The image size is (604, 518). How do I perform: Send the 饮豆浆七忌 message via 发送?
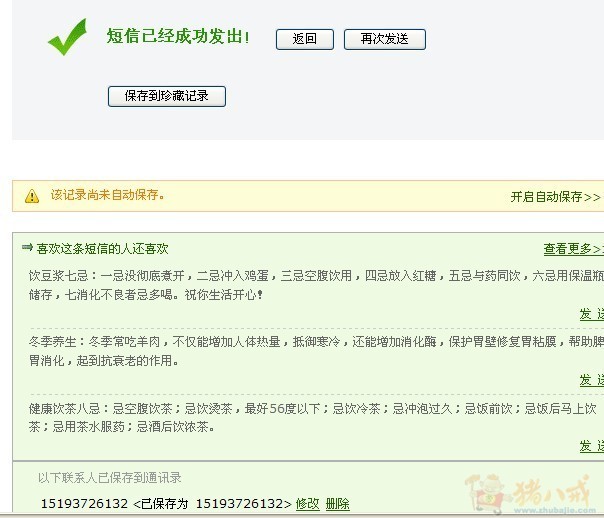pyautogui.click(x=591, y=314)
